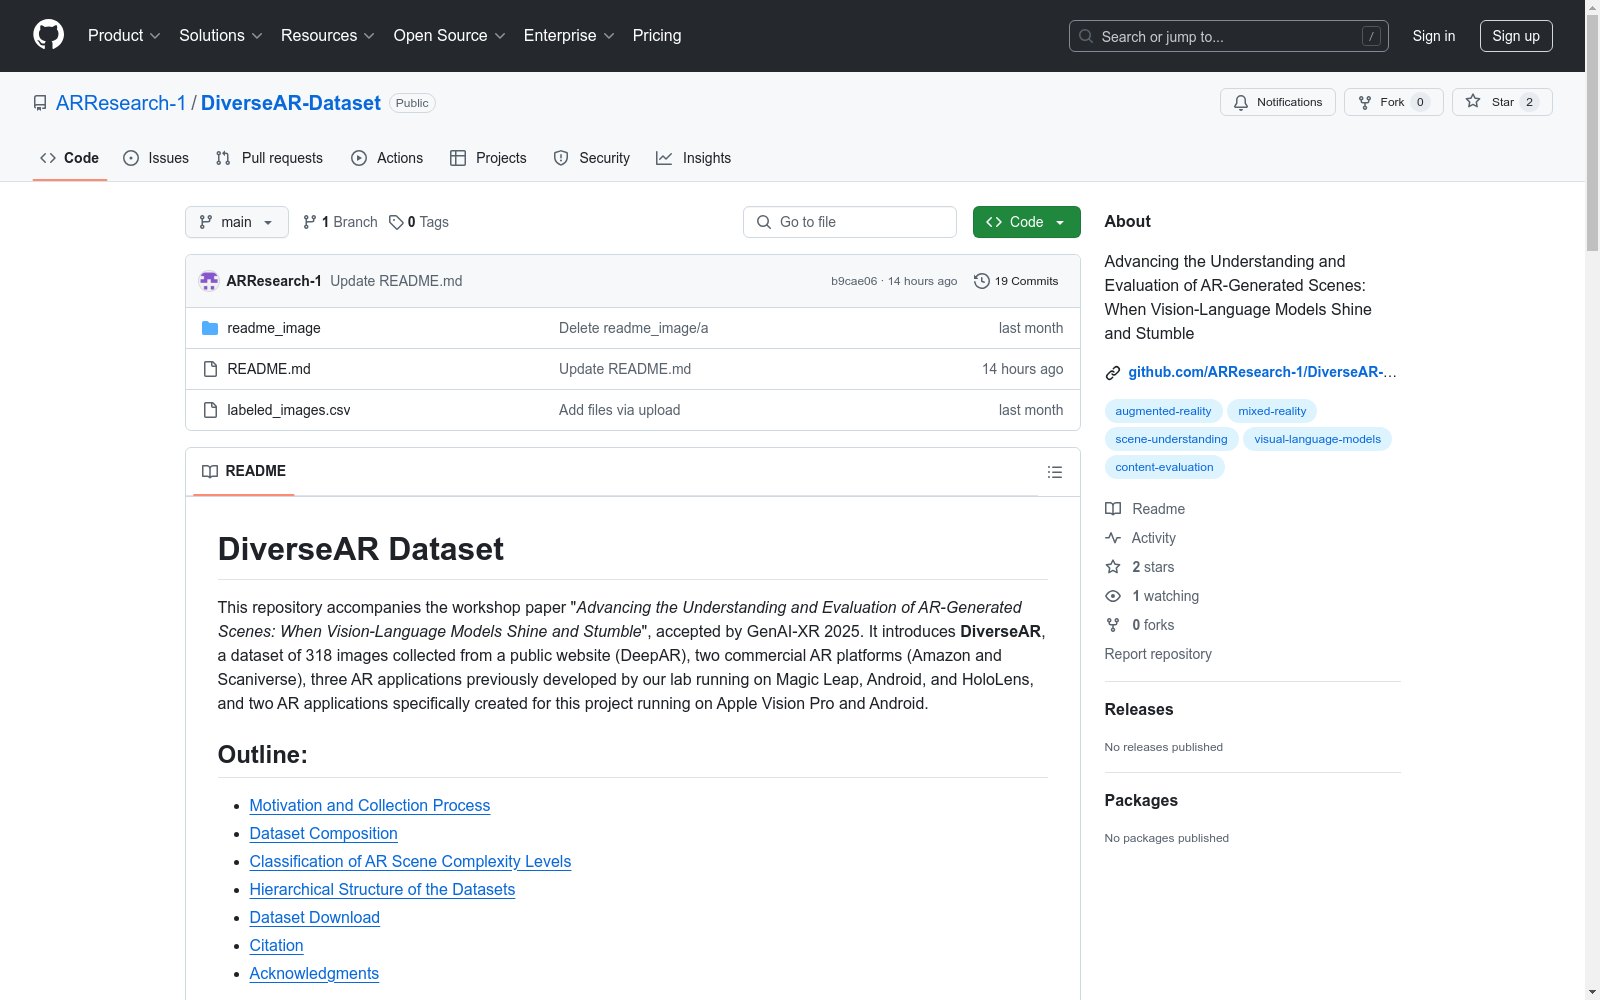Switch to the Code tab
This screenshot has width=1600, height=1000.
(70, 158)
